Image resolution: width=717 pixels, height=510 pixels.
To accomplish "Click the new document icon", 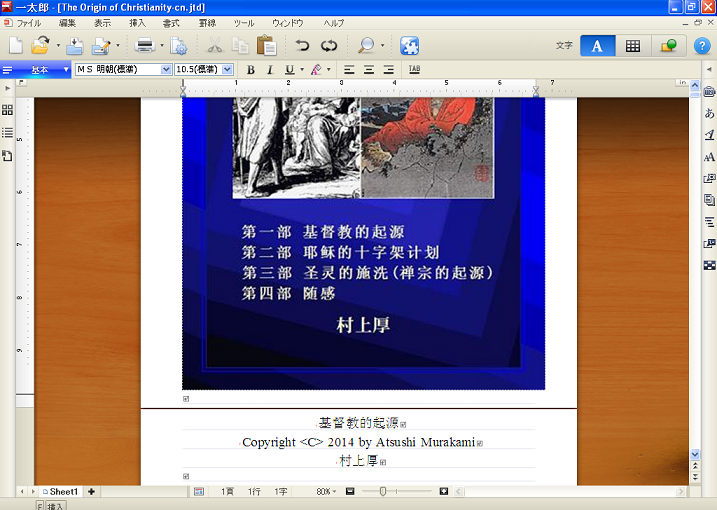I will tap(15, 45).
